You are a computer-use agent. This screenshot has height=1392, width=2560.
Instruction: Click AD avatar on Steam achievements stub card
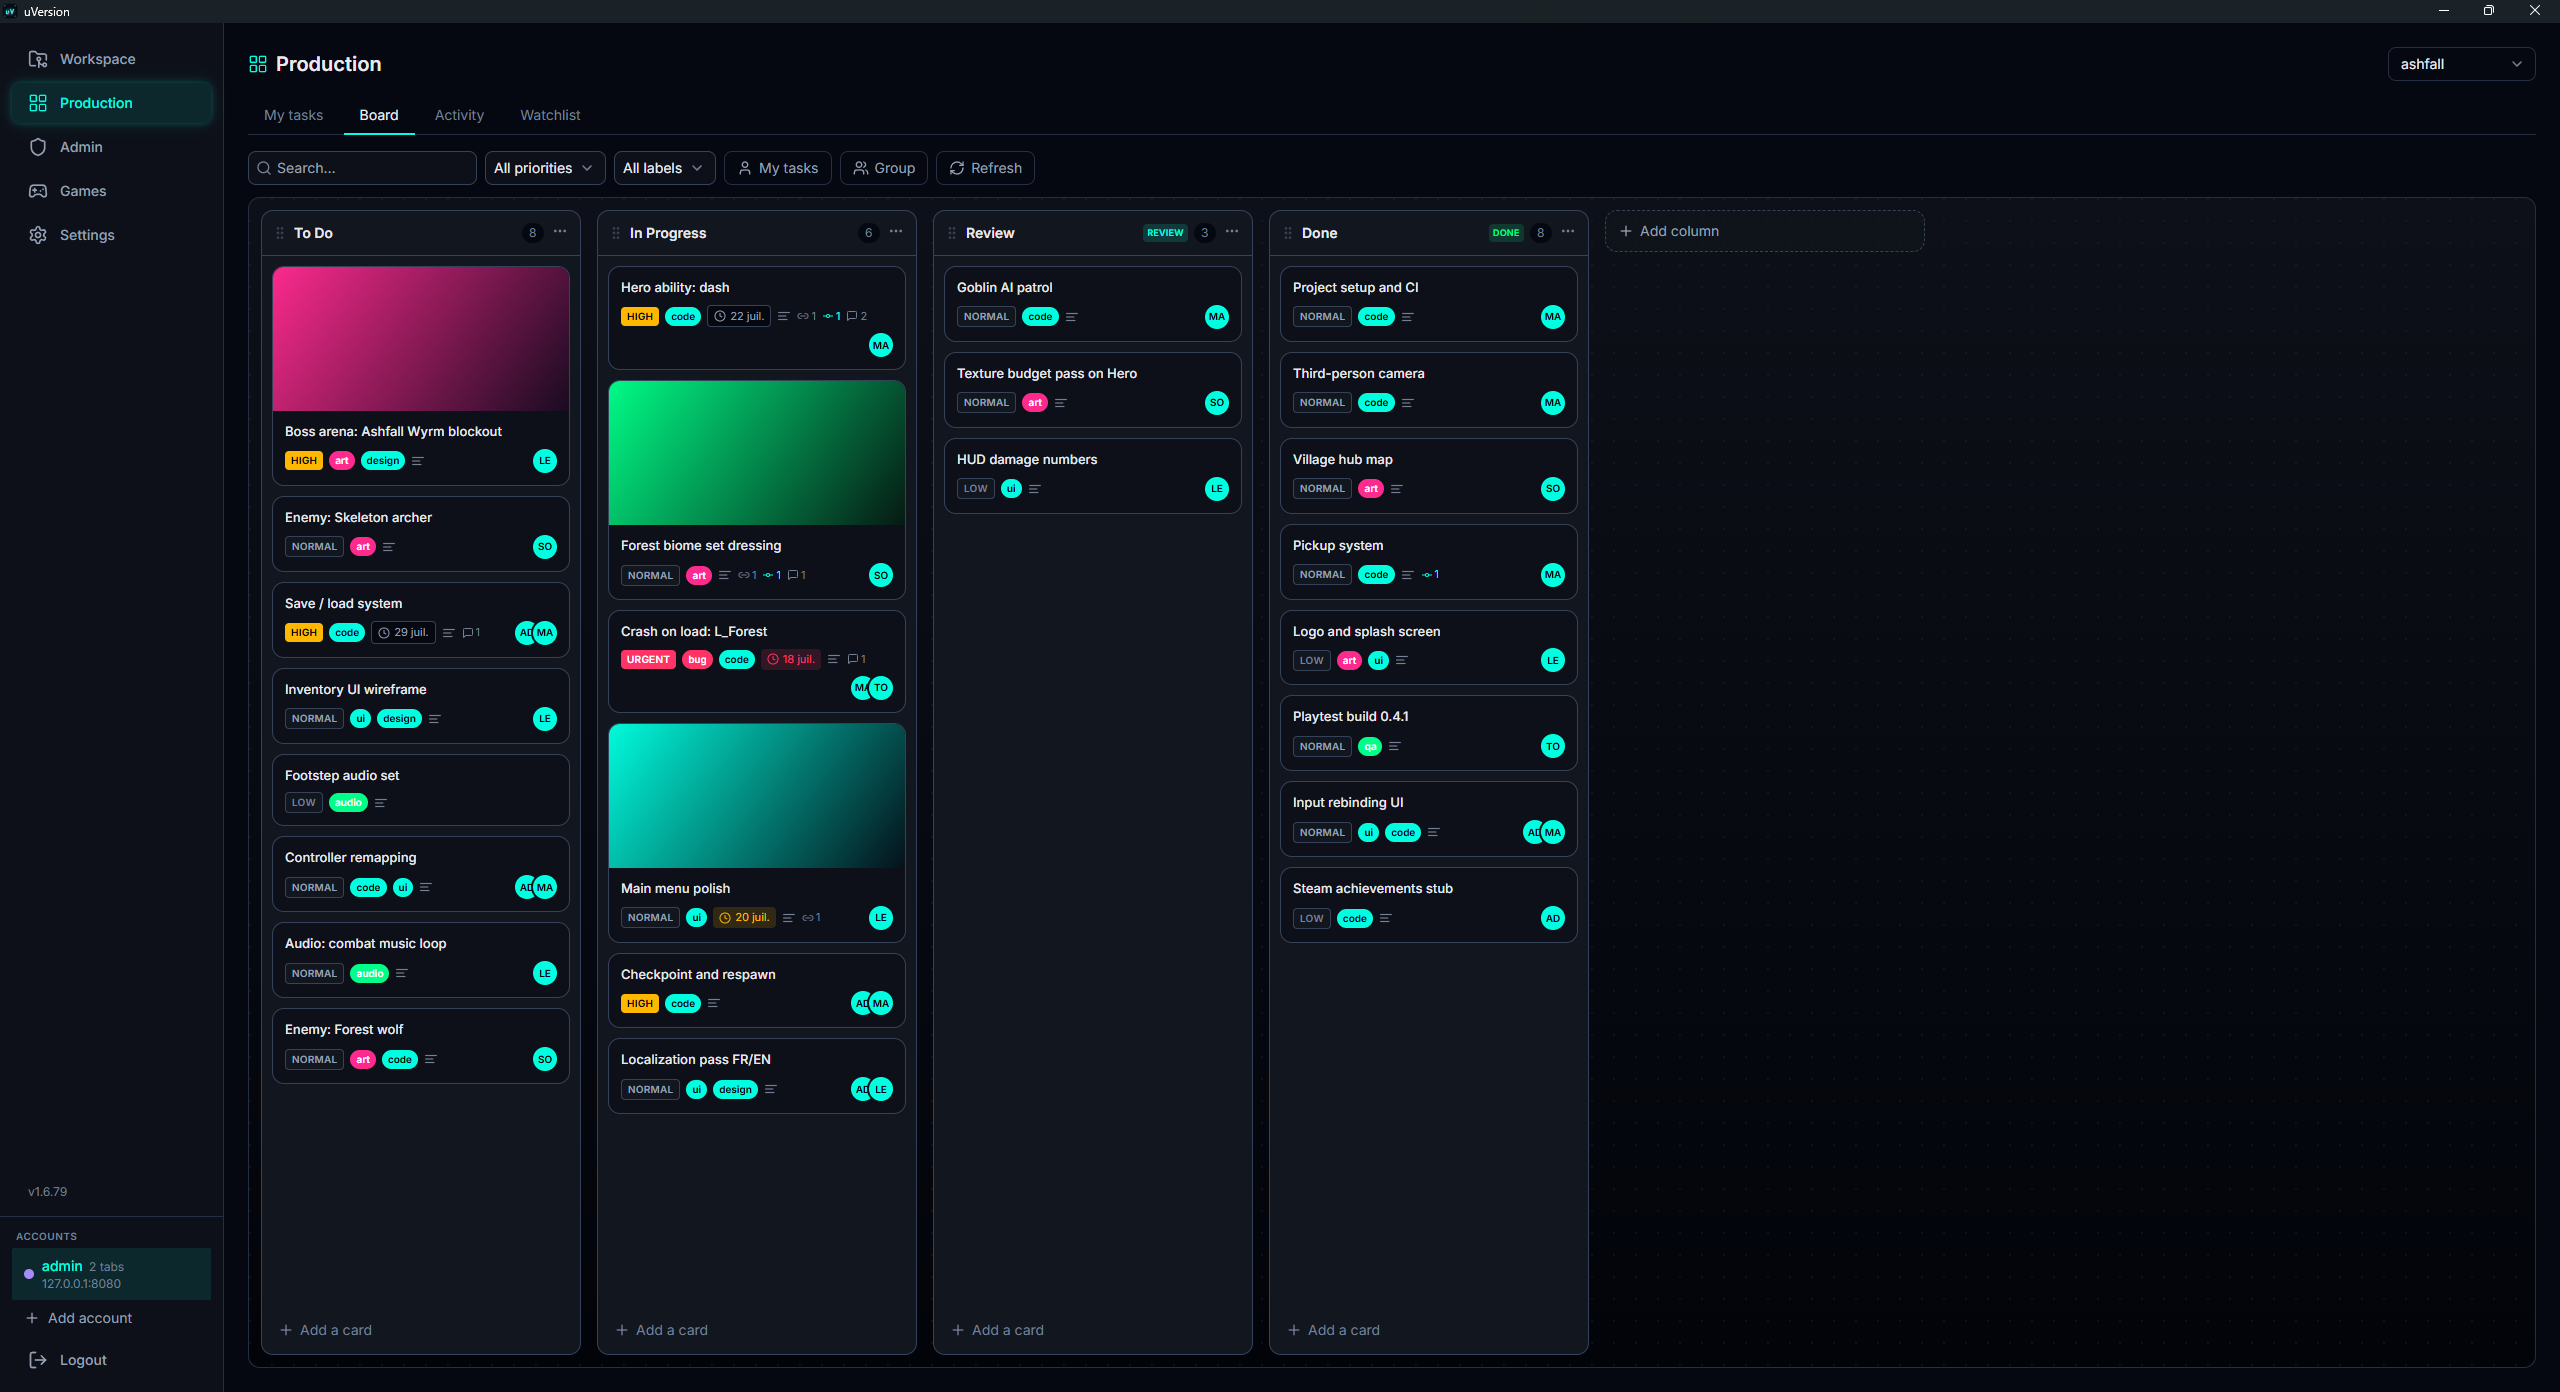tap(1553, 919)
